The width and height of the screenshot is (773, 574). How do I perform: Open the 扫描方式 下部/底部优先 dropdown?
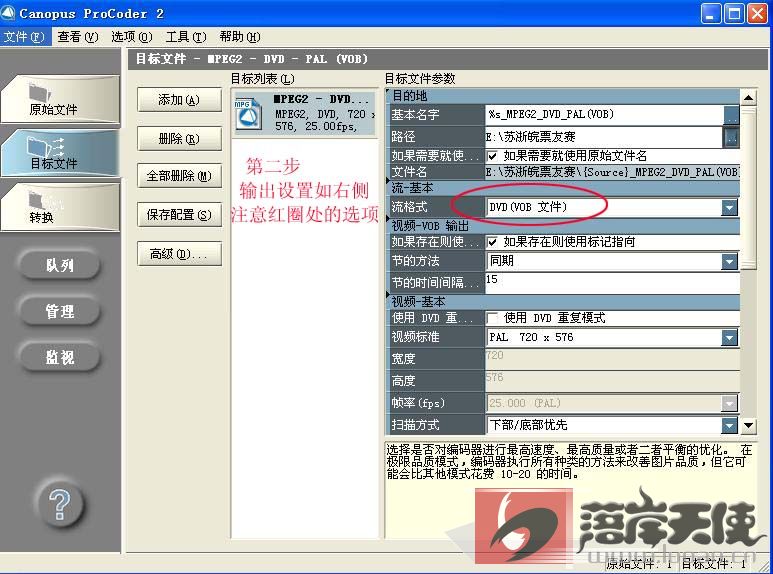730,425
